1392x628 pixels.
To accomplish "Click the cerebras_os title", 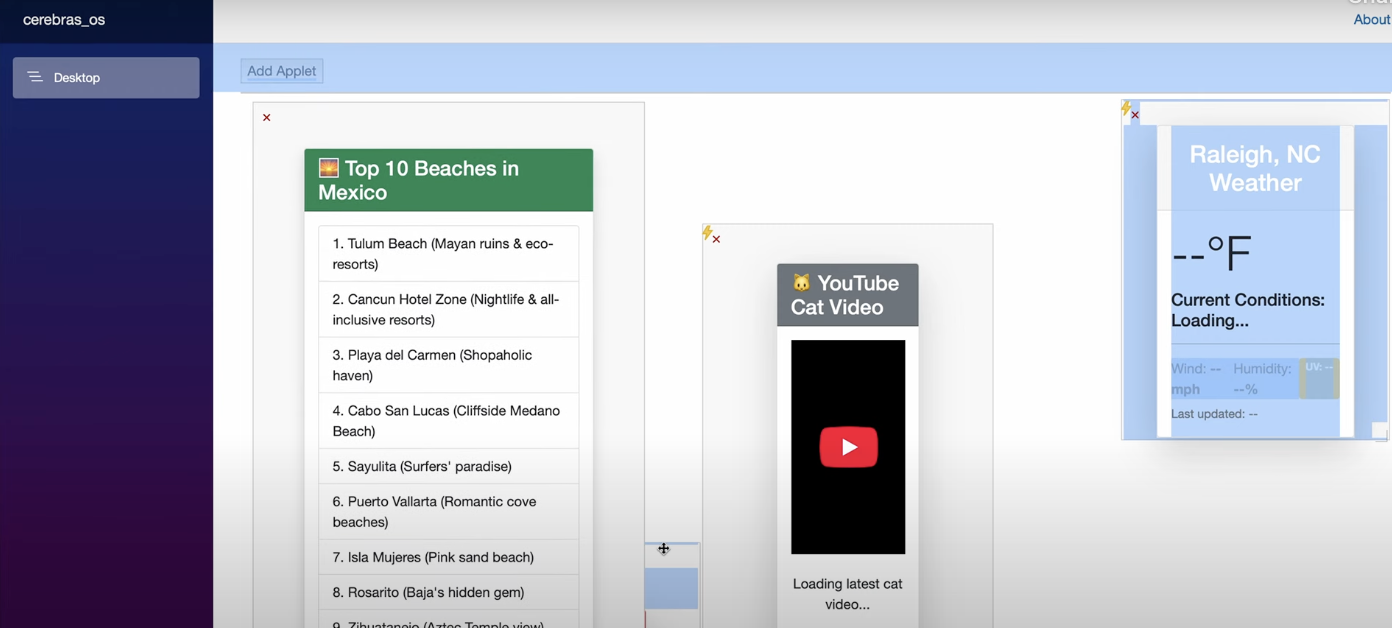I will click(64, 20).
